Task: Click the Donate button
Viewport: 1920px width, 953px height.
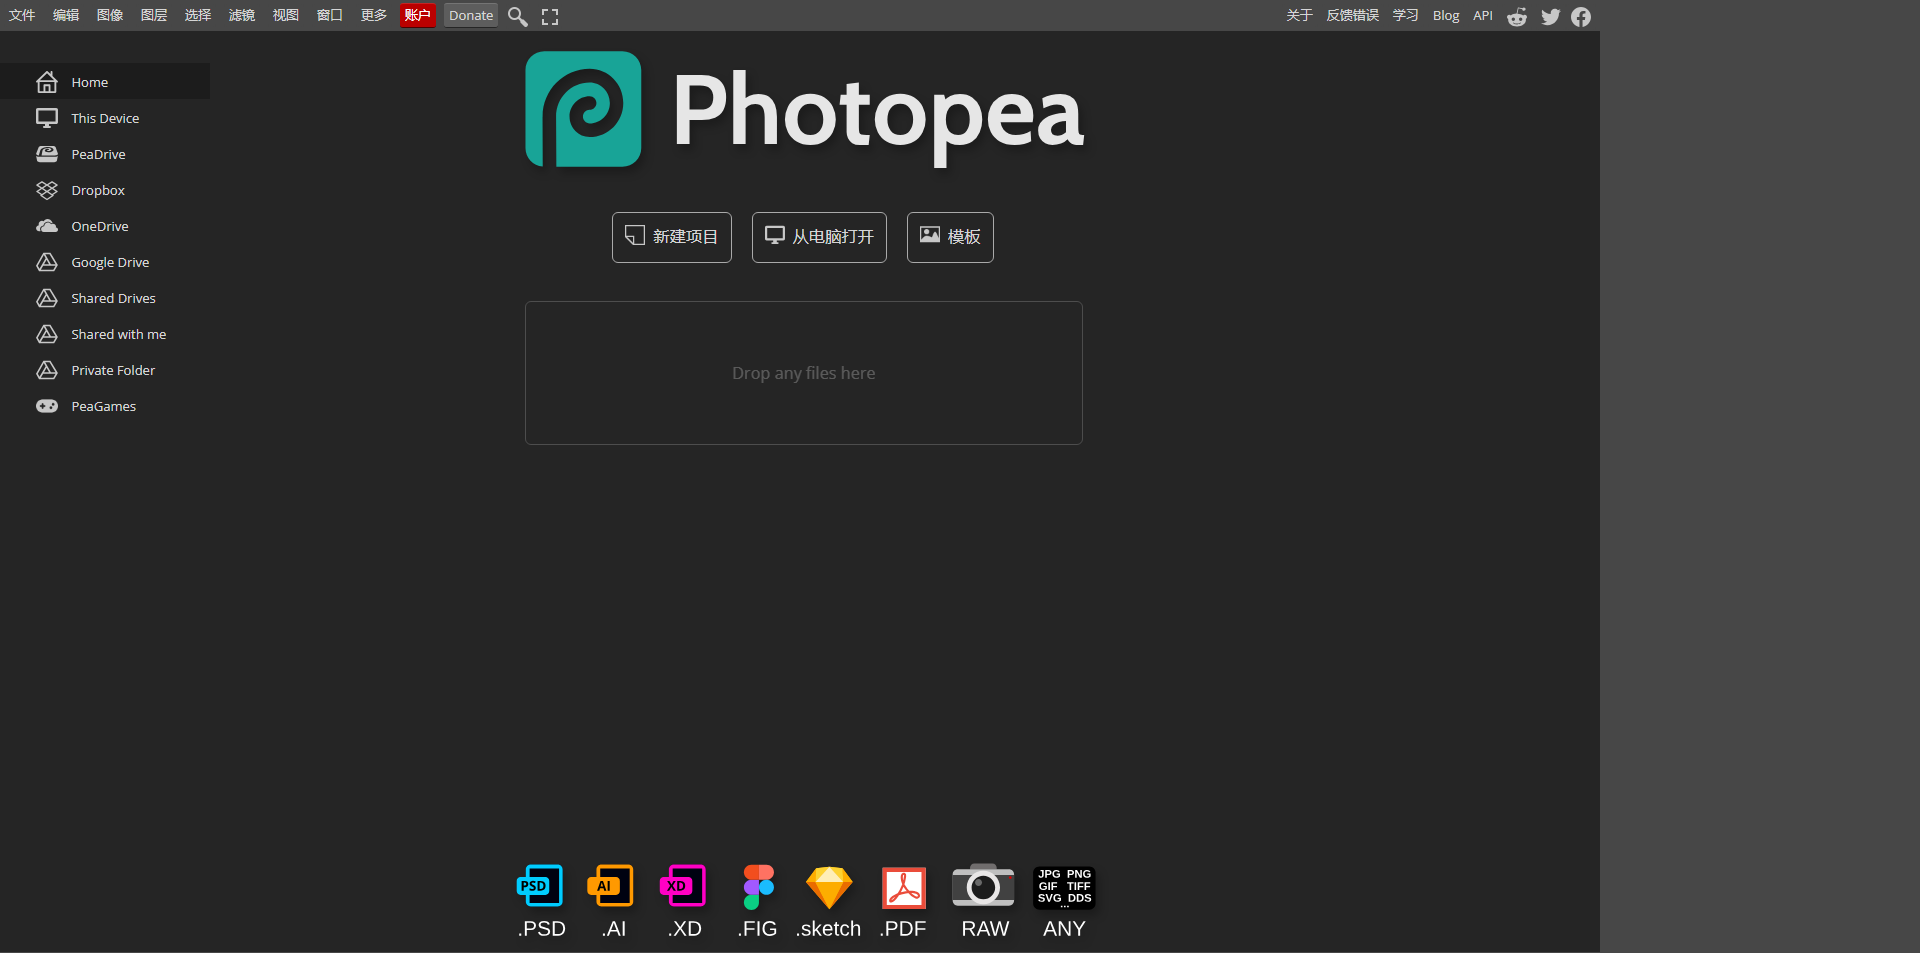Action: coord(471,15)
